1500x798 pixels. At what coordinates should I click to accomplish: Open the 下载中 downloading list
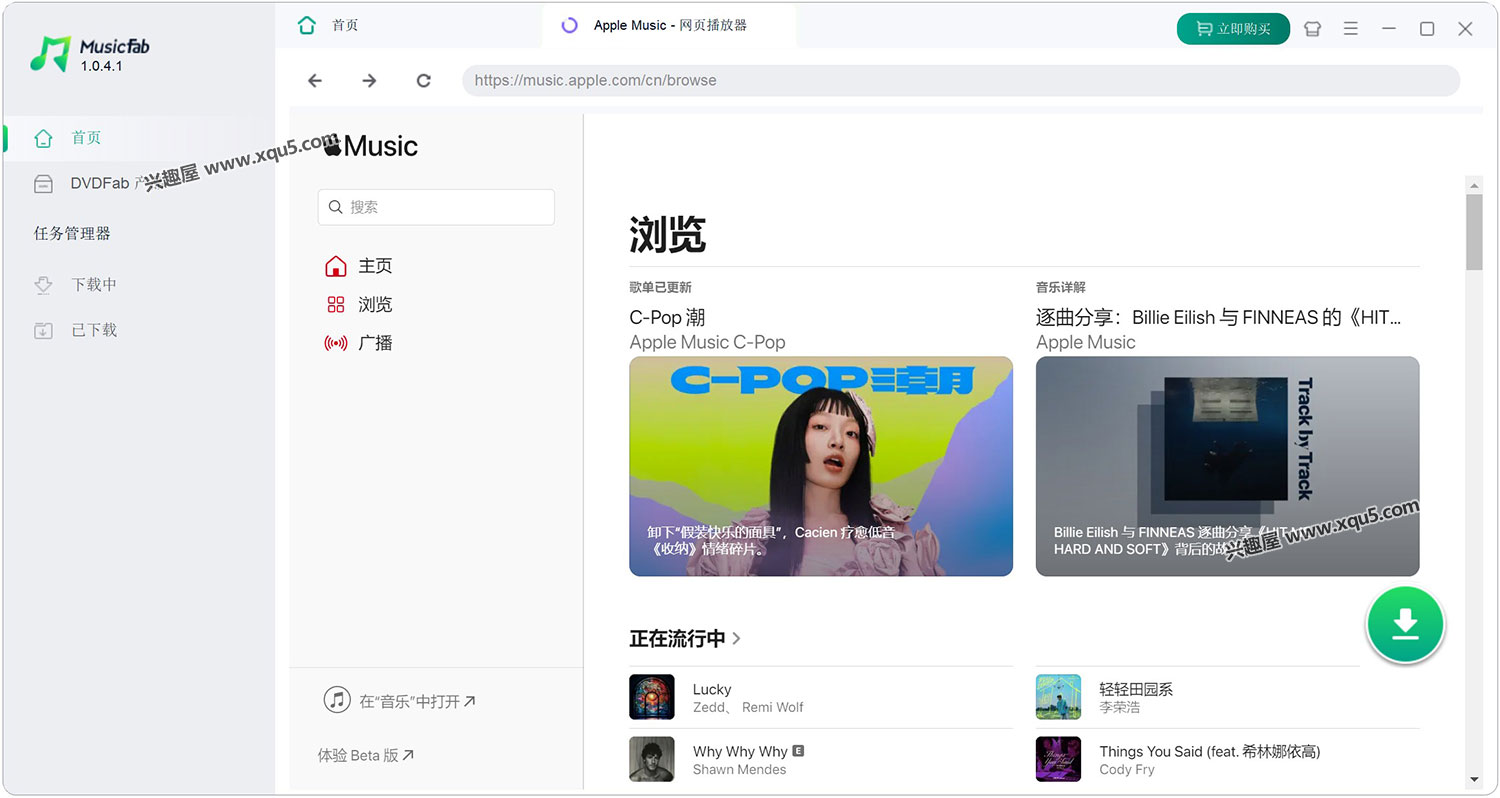click(137, 285)
